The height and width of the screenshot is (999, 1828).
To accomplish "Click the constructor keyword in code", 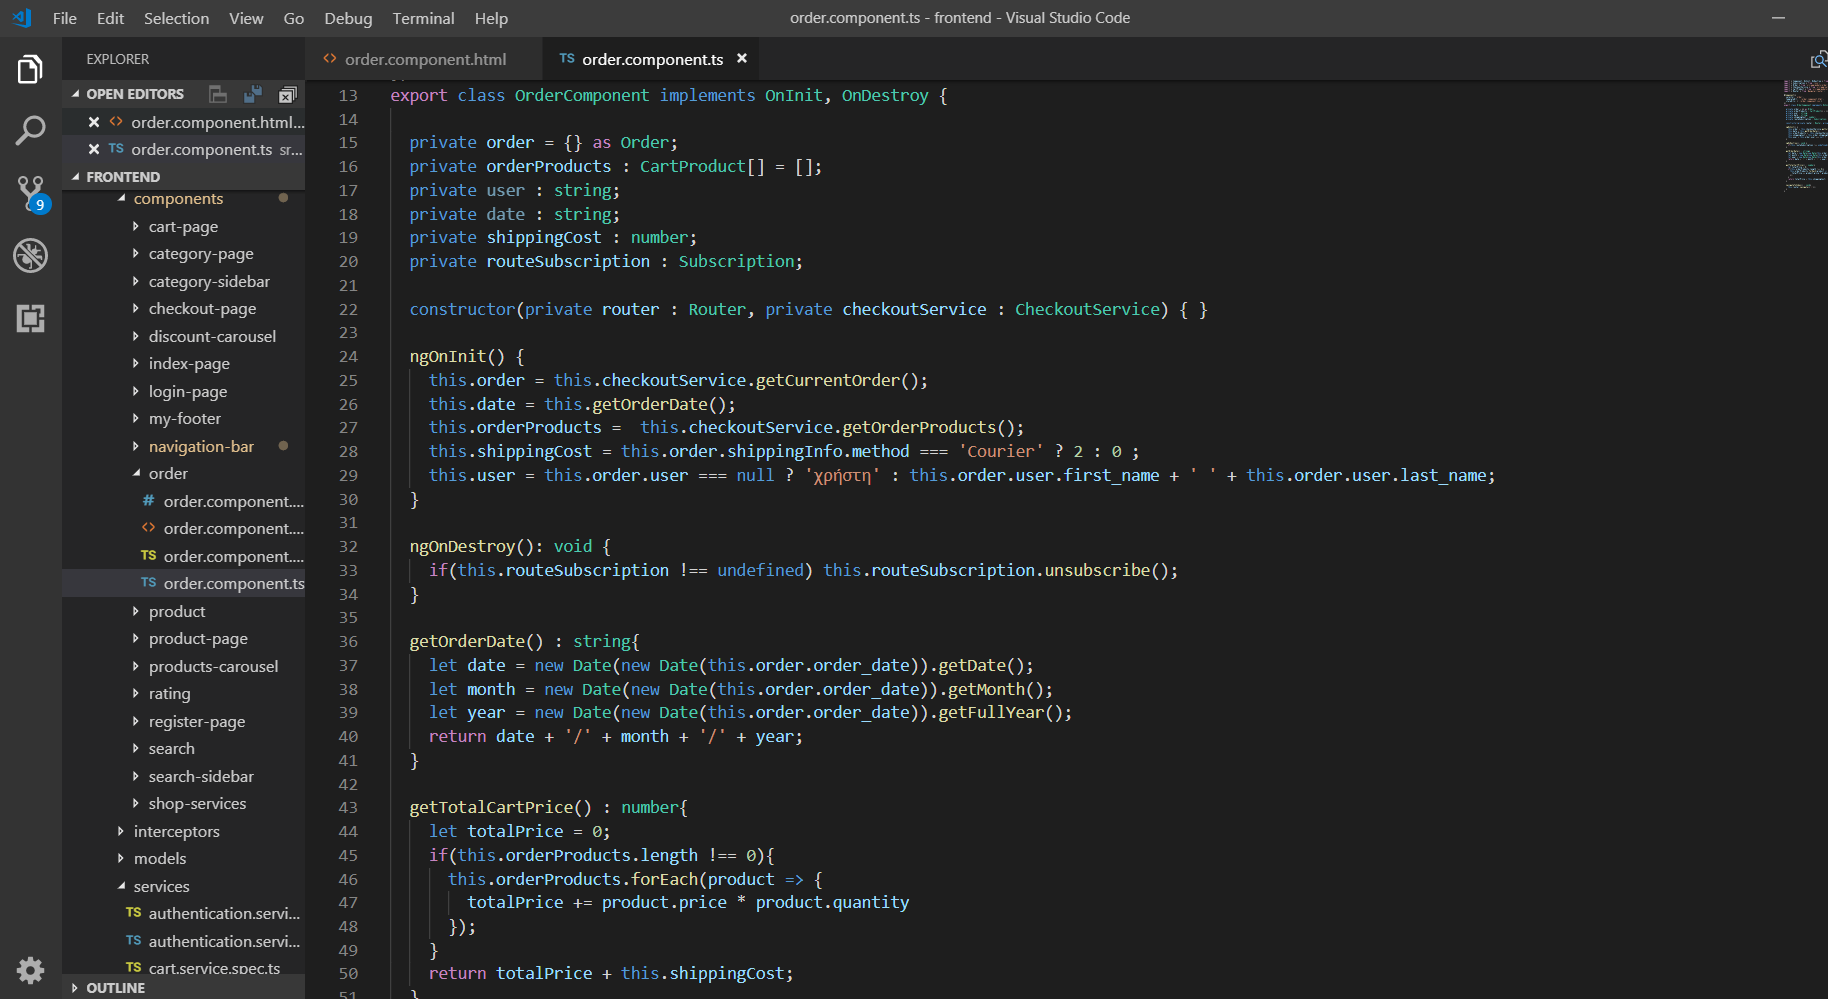I will [462, 310].
